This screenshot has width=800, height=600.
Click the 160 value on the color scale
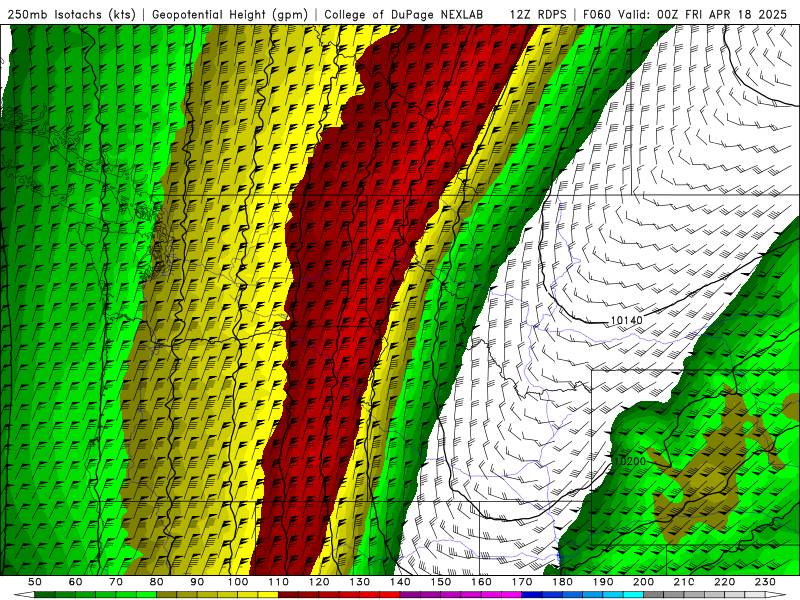481,582
